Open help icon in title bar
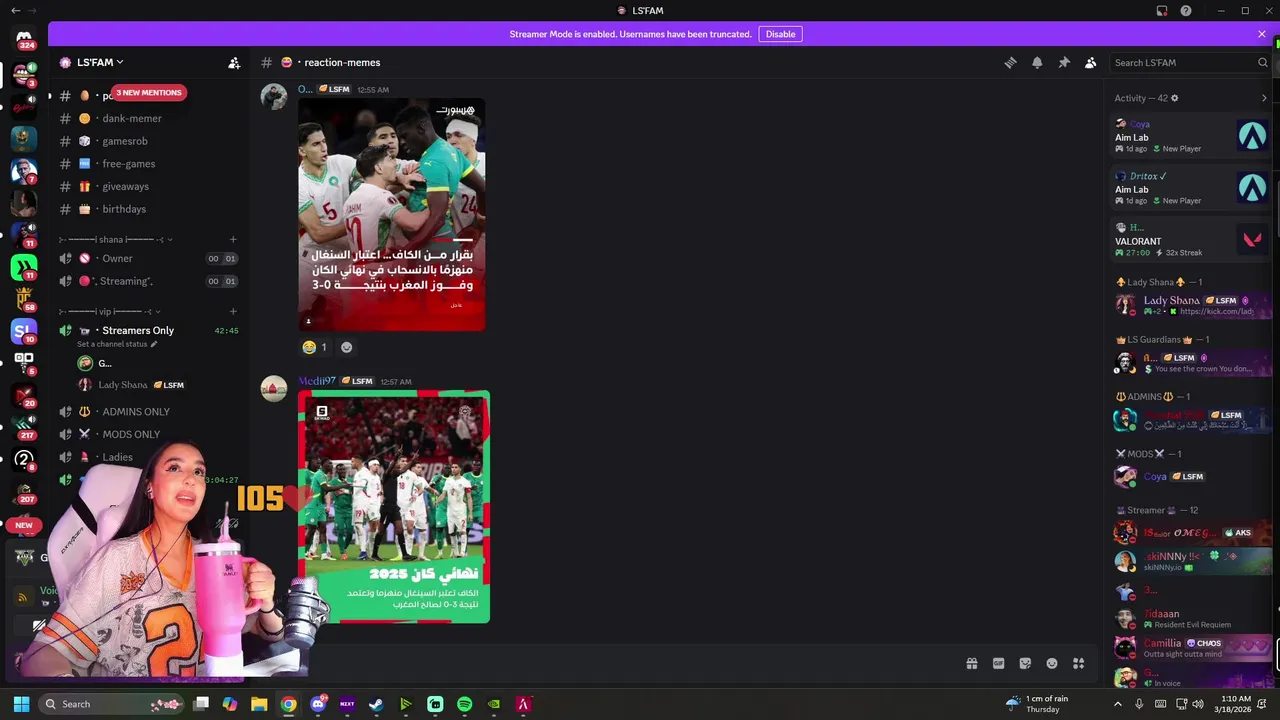Screen dimensions: 1280x720 point(1185,11)
